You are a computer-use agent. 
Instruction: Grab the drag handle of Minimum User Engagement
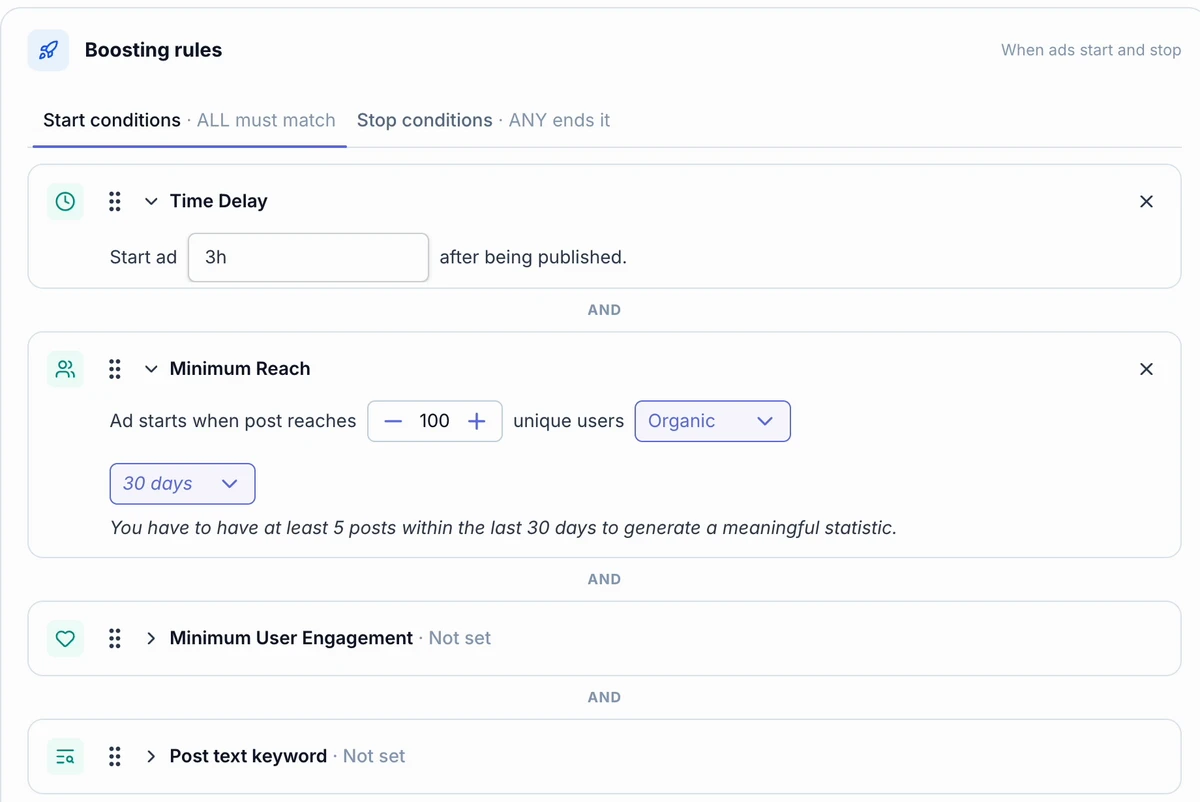click(115, 638)
